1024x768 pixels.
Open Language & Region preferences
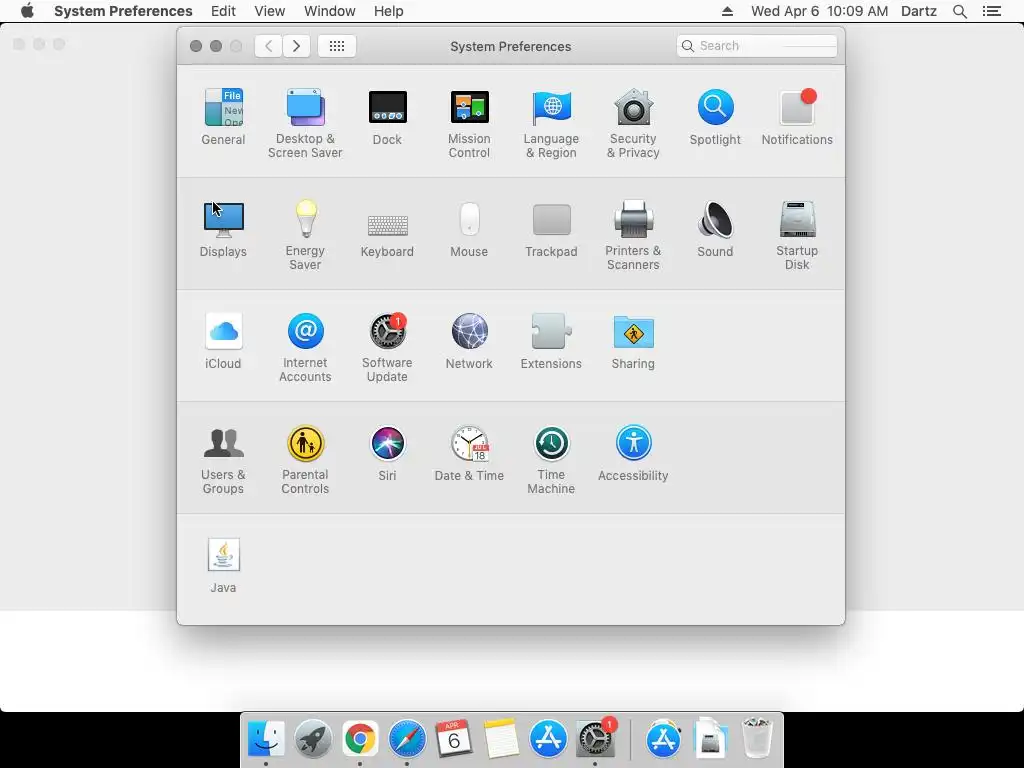tap(551, 124)
